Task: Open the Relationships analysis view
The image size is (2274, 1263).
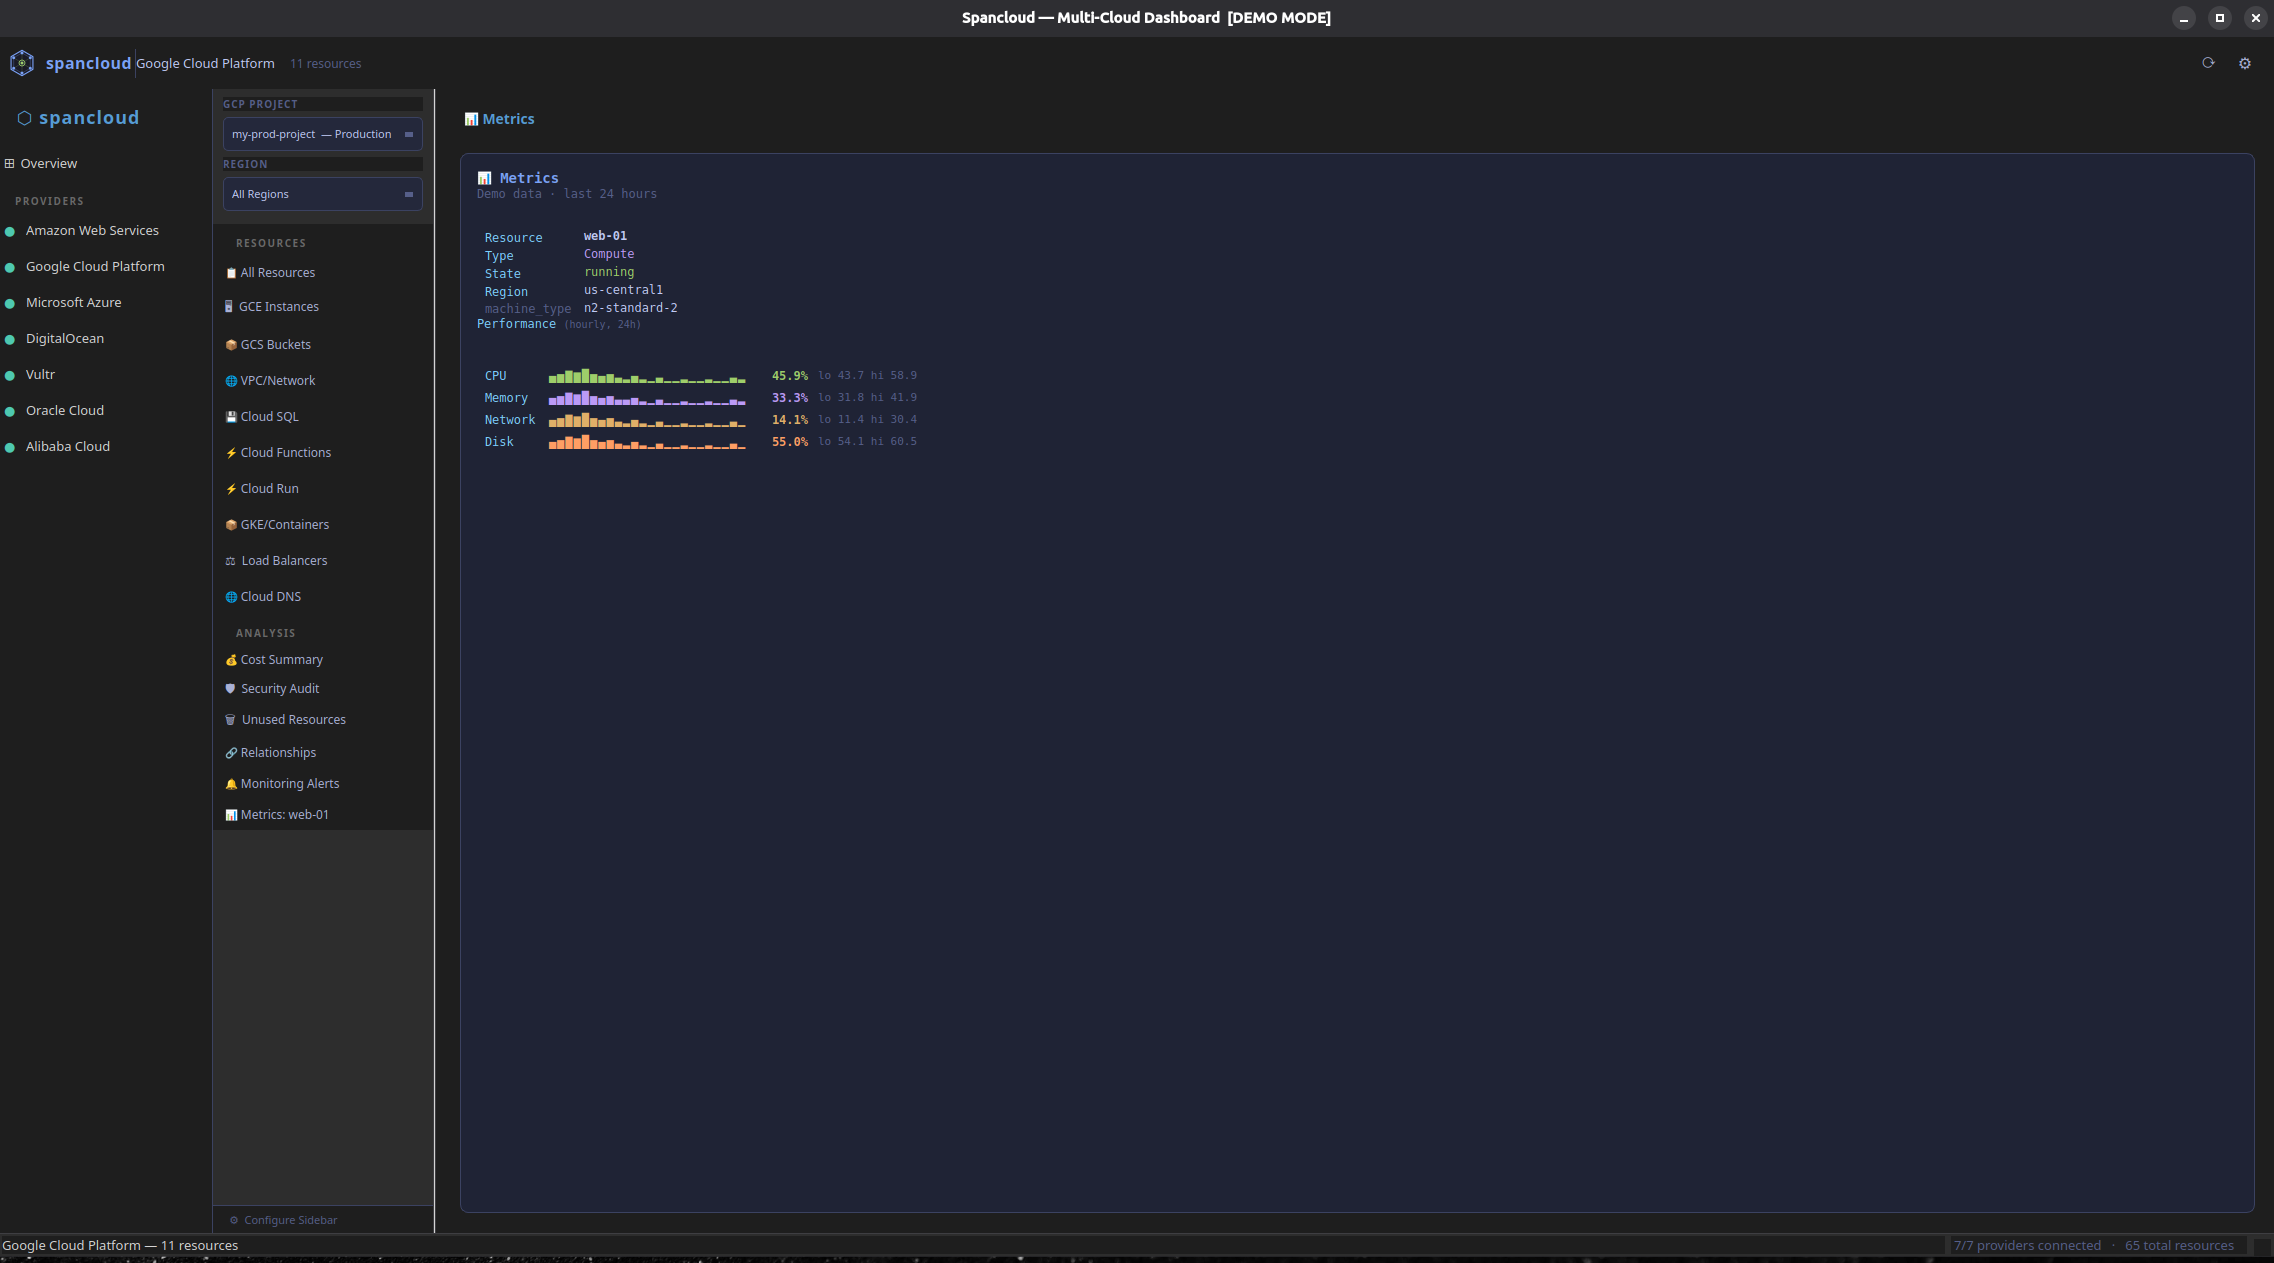Action: click(x=278, y=753)
